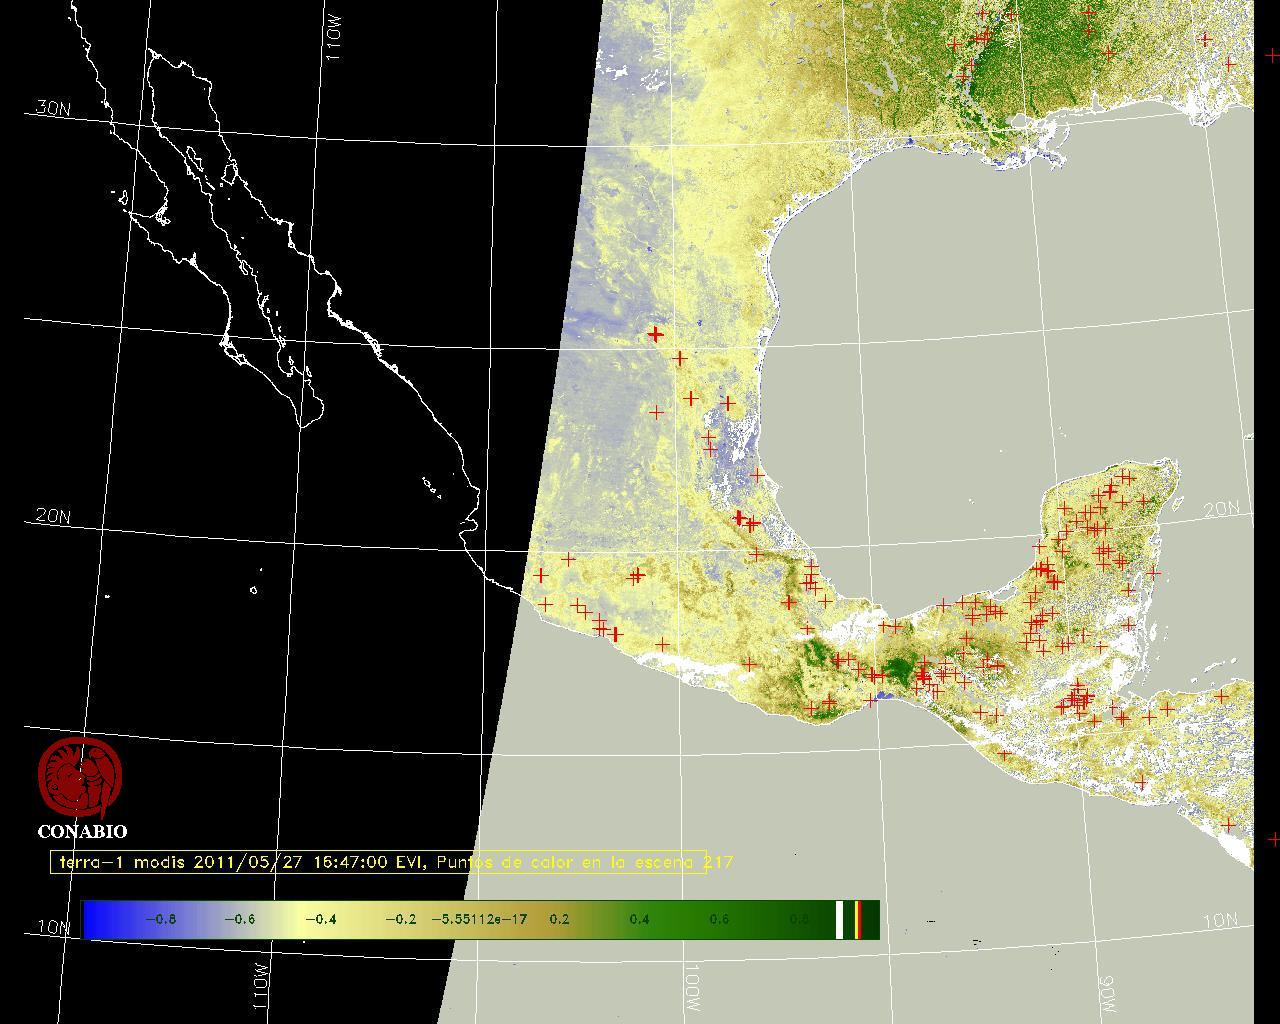Click the -0.6 value on the color scale
This screenshot has width=1280, height=1024.
(239, 919)
